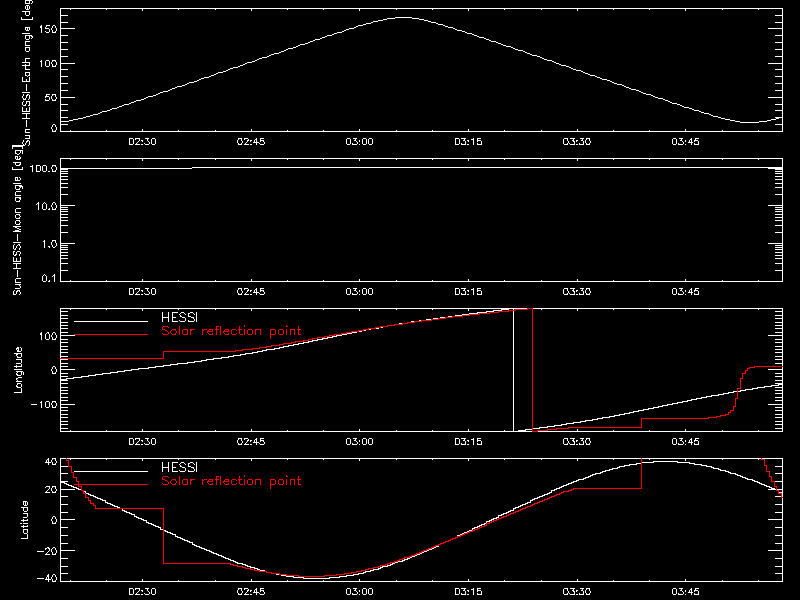
Task: Click the white vertical HESSI longitude wrap line
Action: [513, 370]
